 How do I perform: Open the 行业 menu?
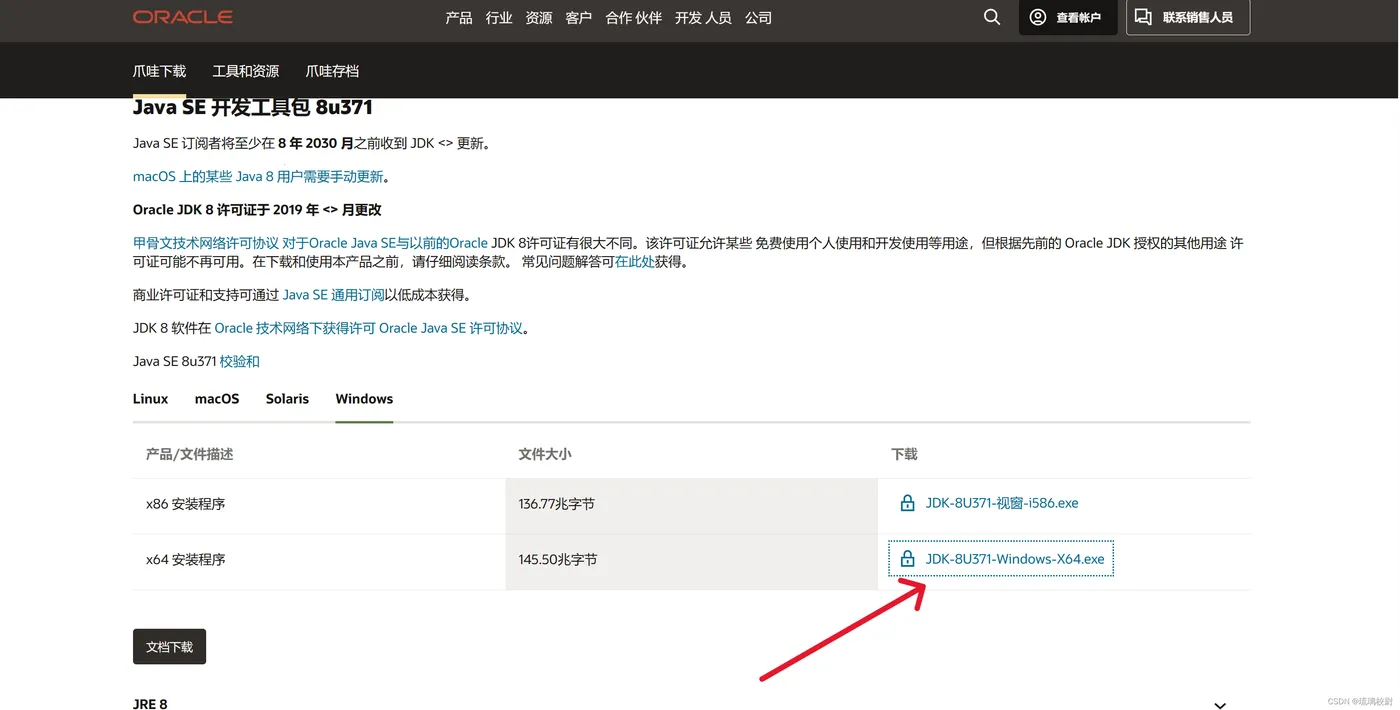point(499,18)
